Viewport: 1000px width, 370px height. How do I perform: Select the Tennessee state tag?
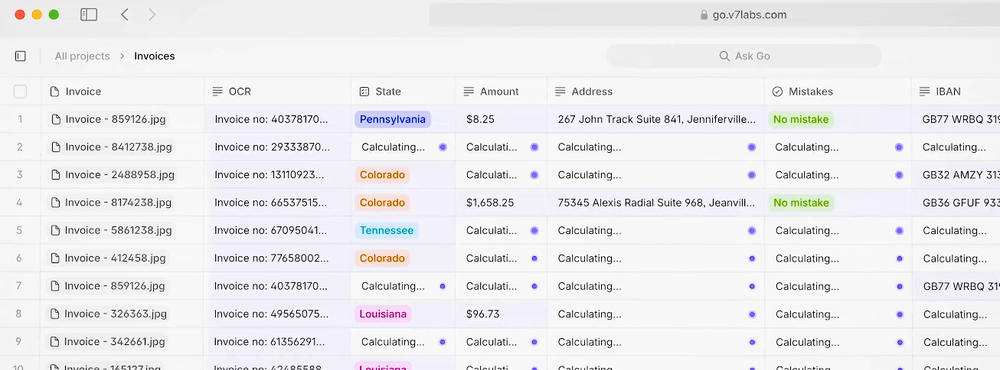pyautogui.click(x=386, y=230)
